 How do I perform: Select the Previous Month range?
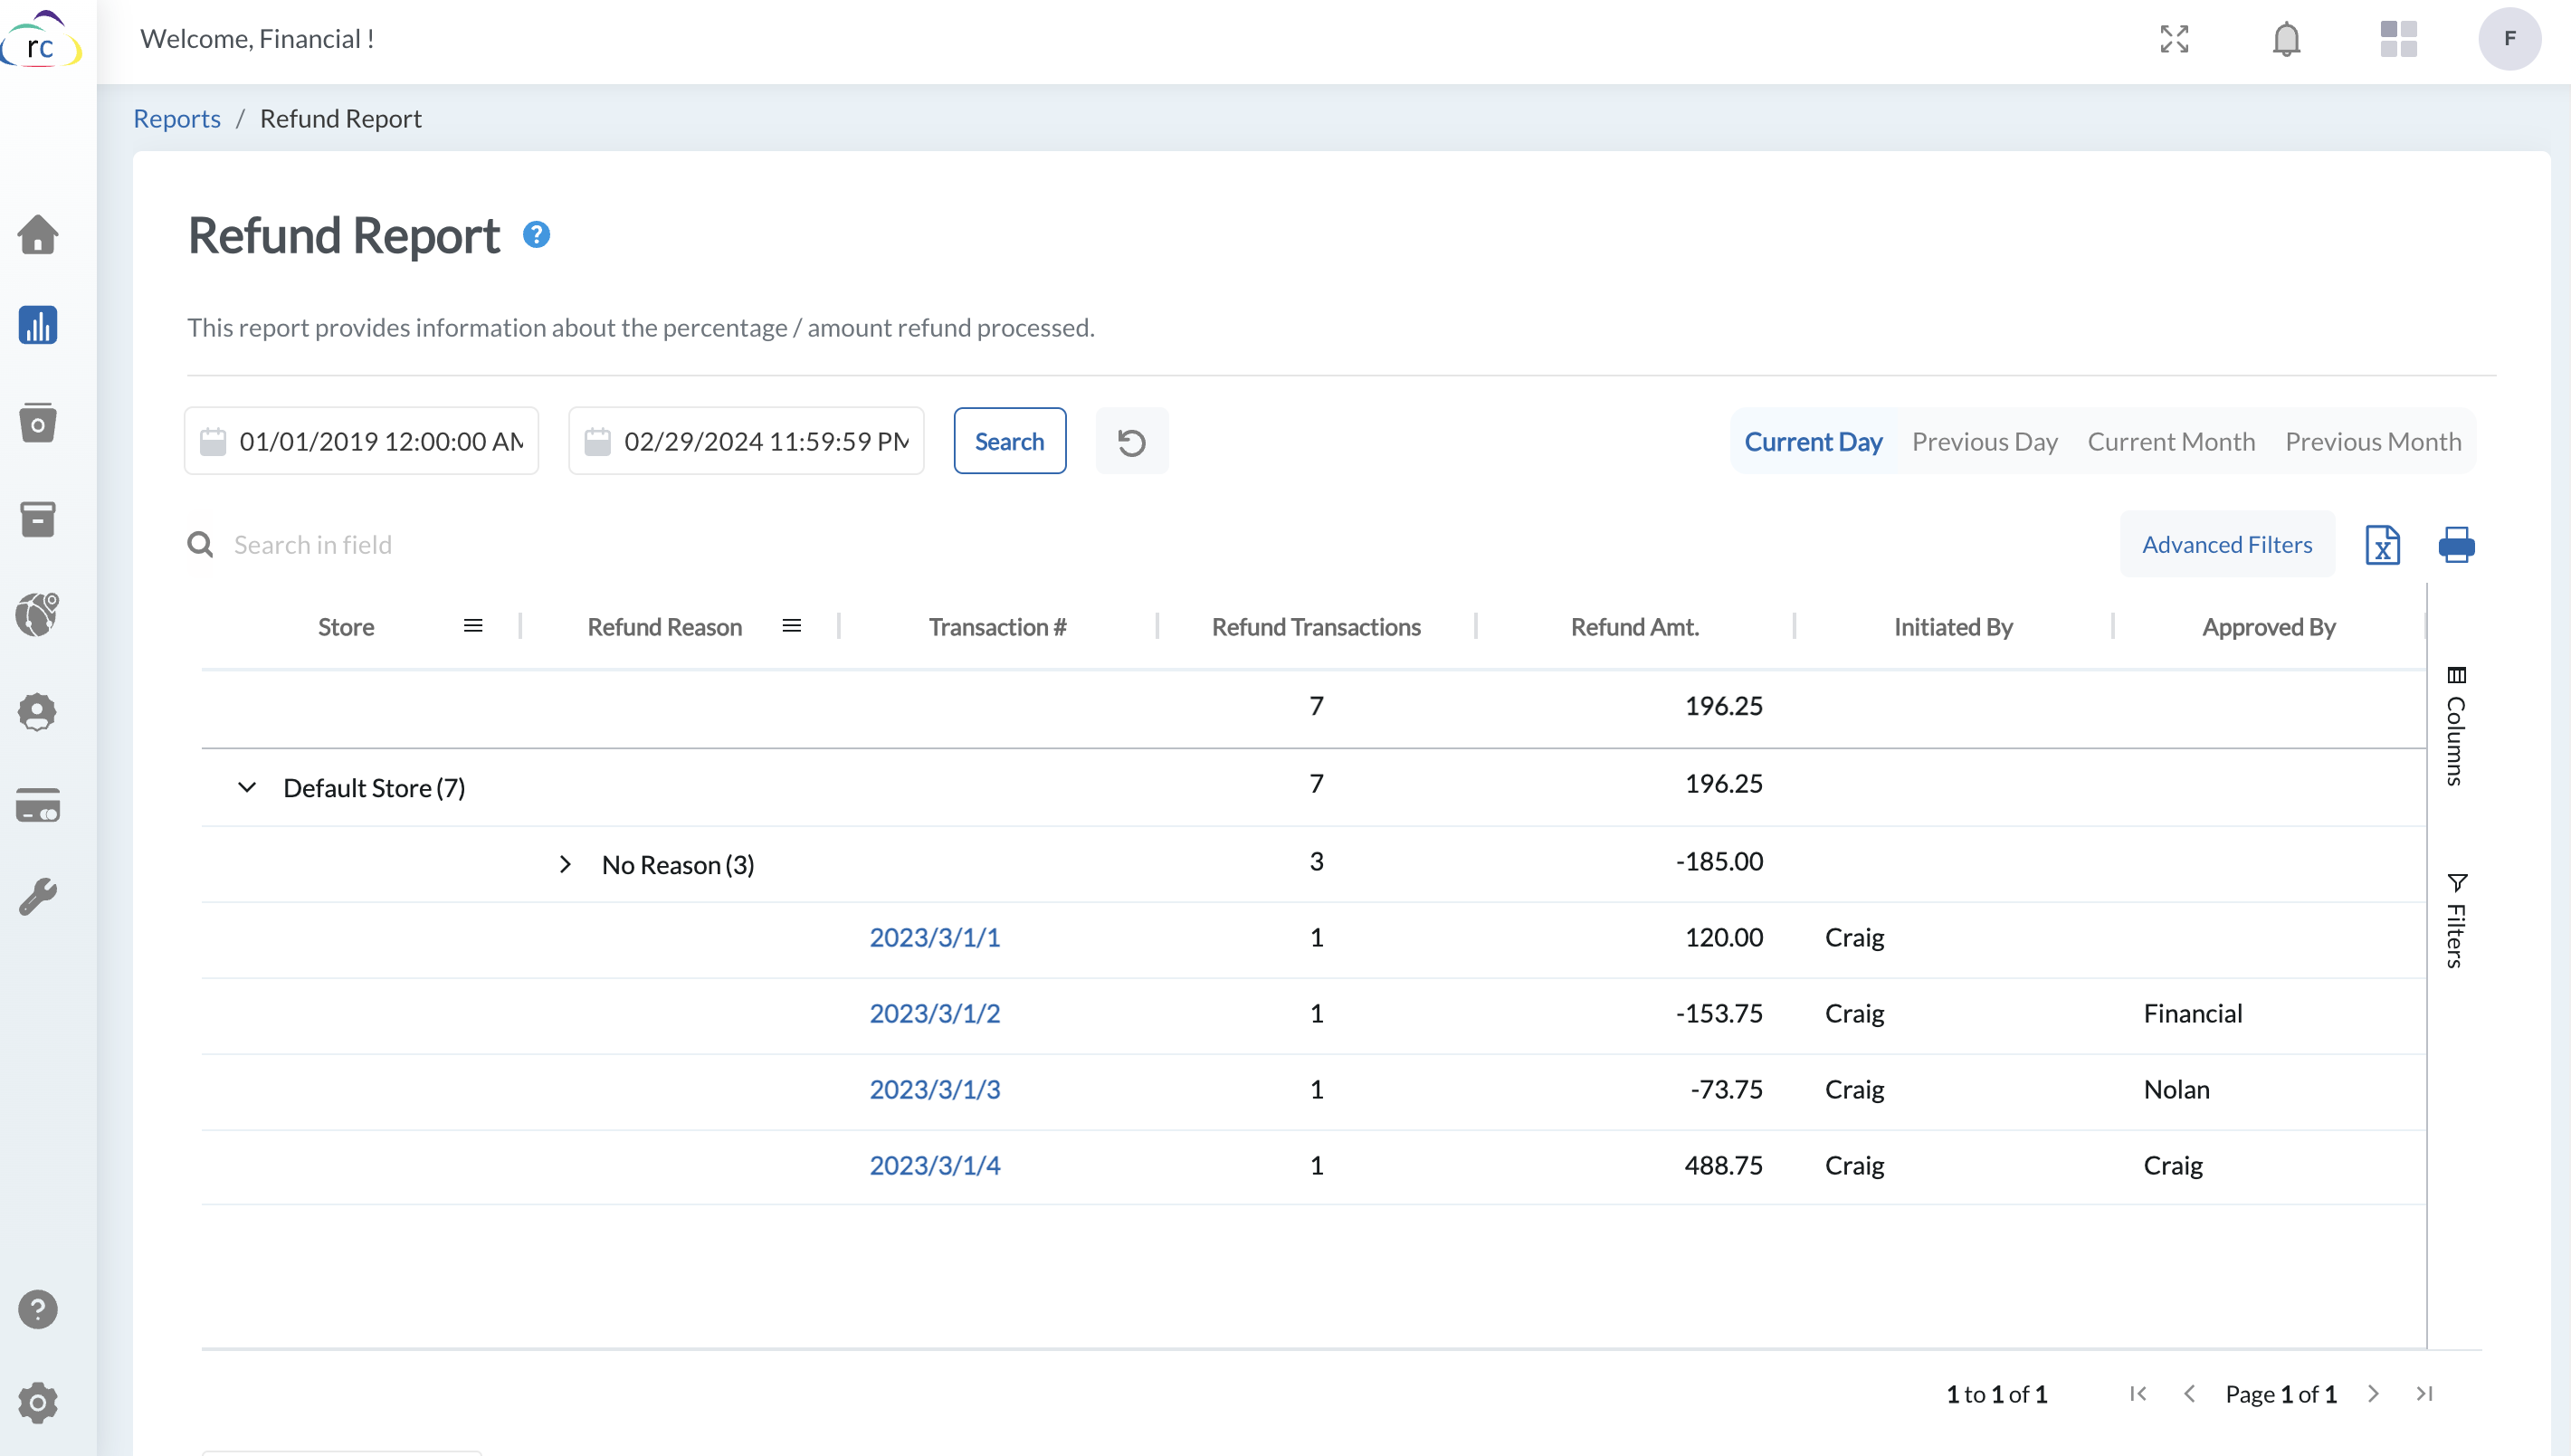click(2373, 441)
